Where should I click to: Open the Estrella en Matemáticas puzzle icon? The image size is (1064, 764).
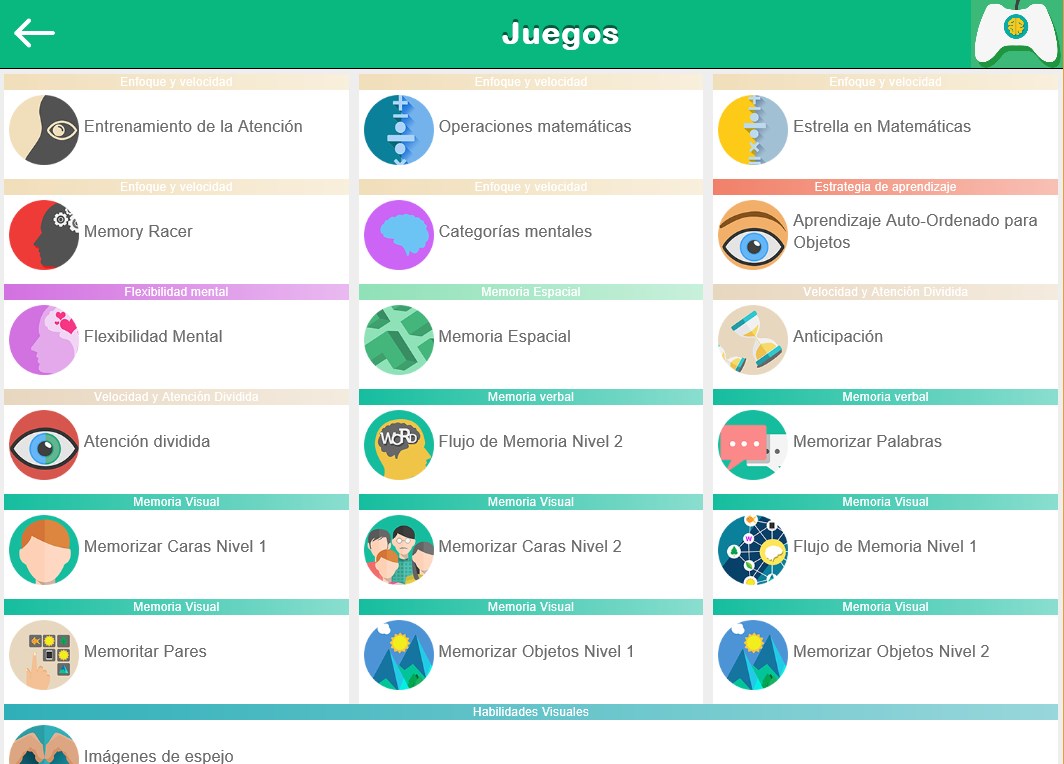point(752,127)
